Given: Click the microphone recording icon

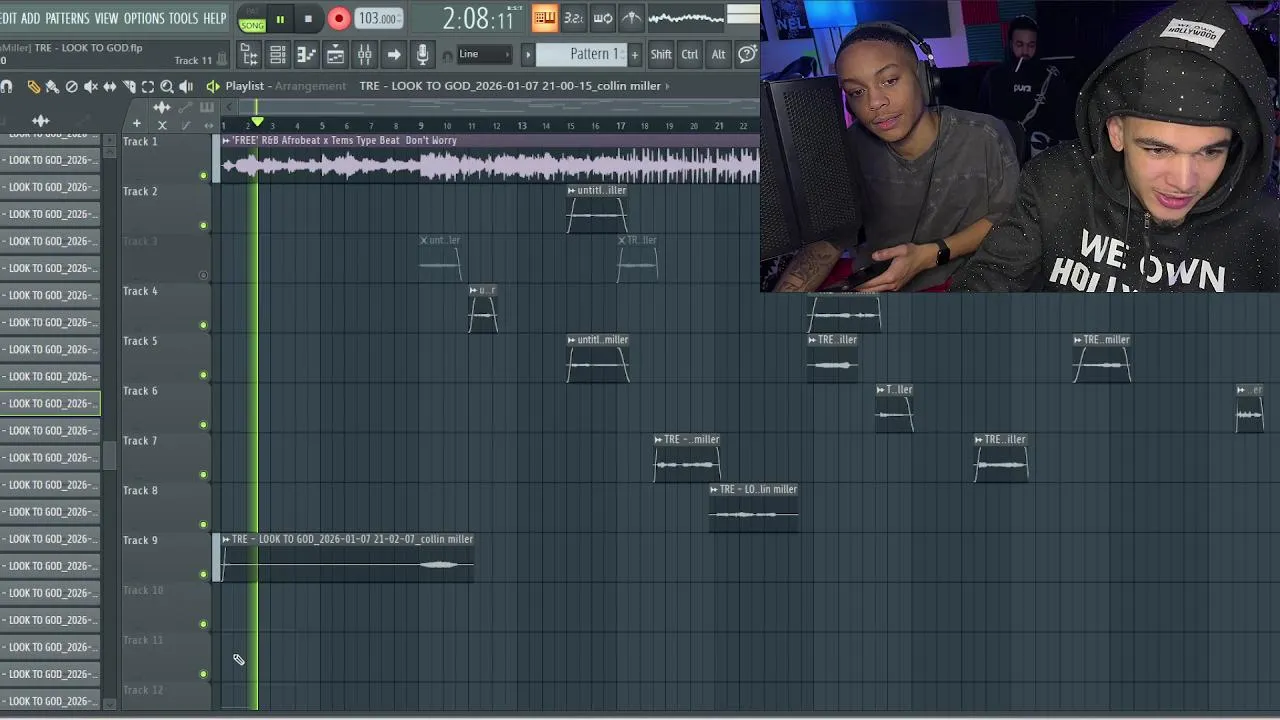Looking at the screenshot, I should click(422, 54).
